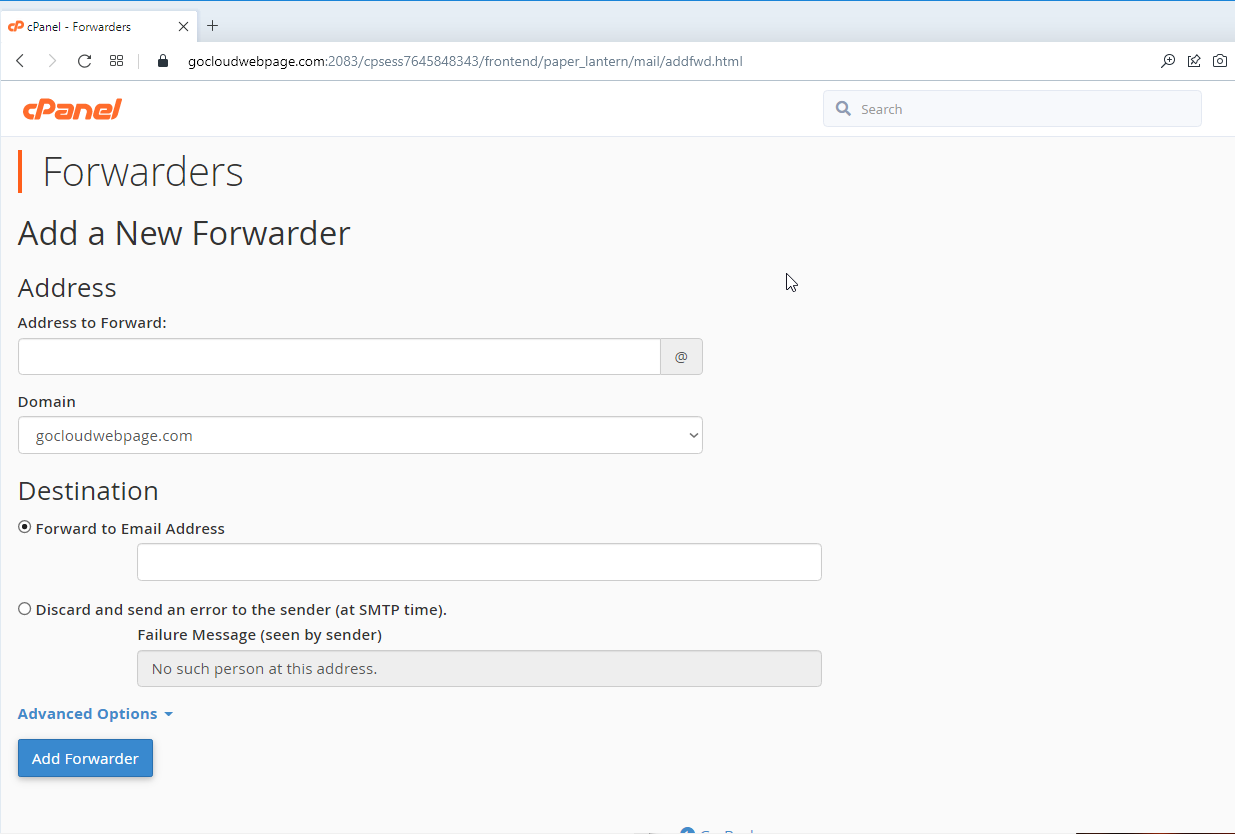This screenshot has width=1235, height=834.
Task: Click the magnifier icon in the cPanel search box
Action: 843,108
